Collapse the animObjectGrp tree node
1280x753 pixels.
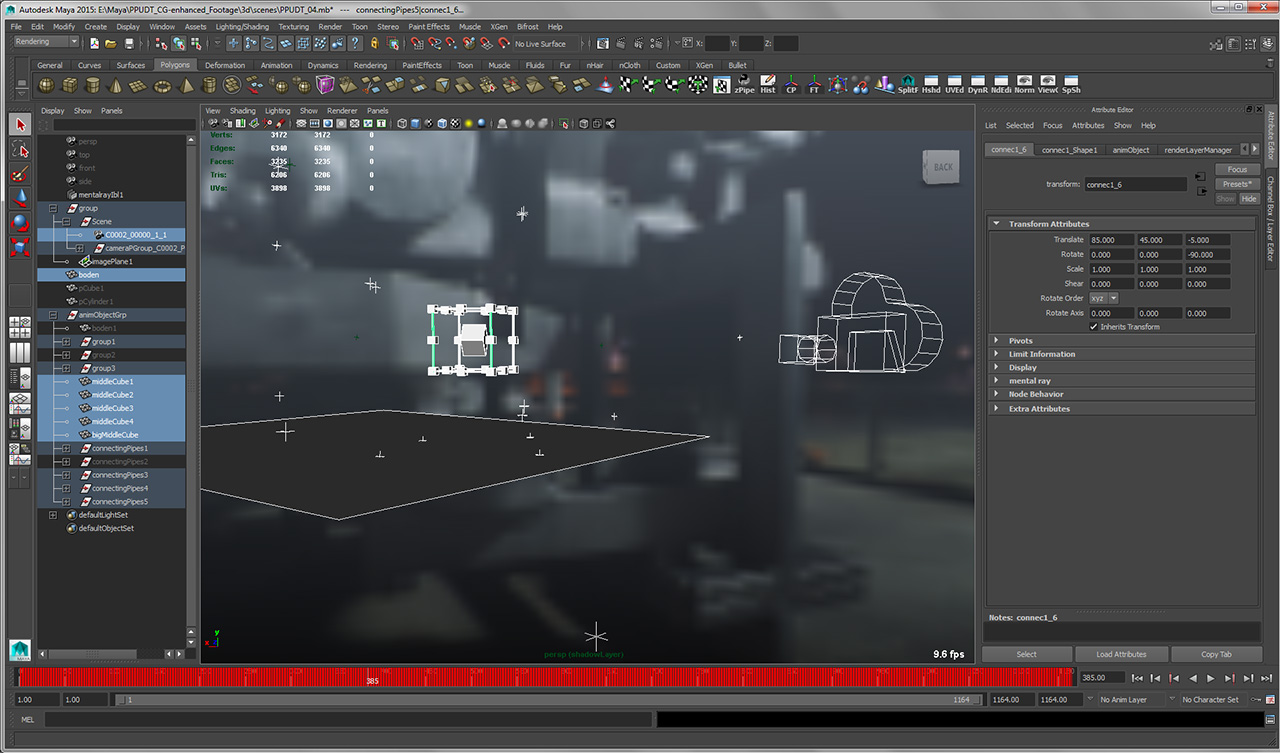coord(53,315)
